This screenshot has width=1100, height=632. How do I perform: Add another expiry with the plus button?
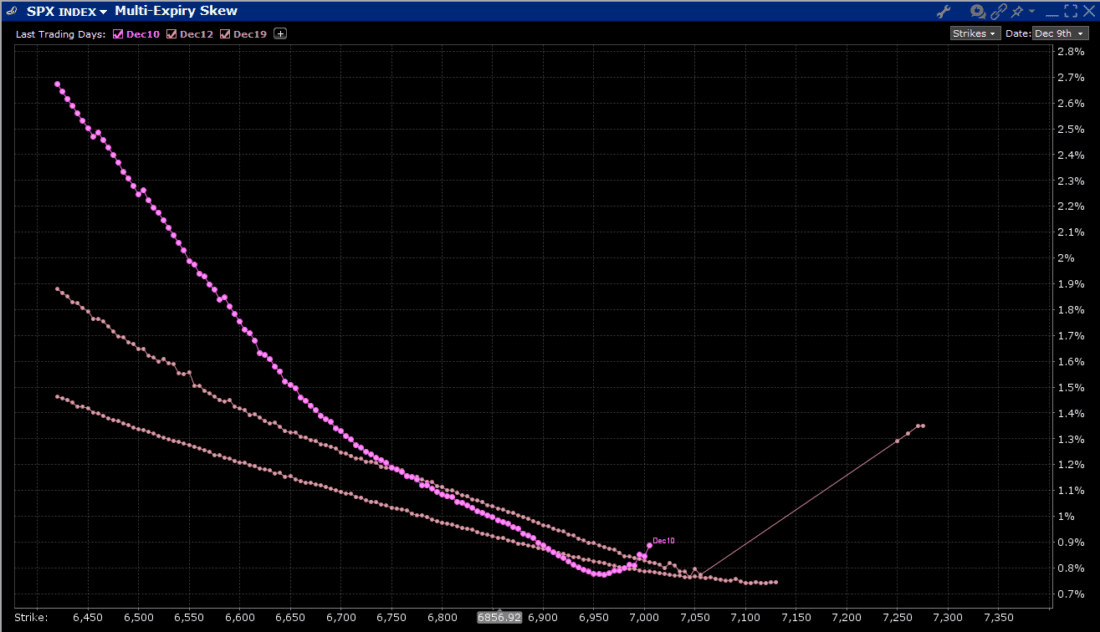[x=280, y=33]
